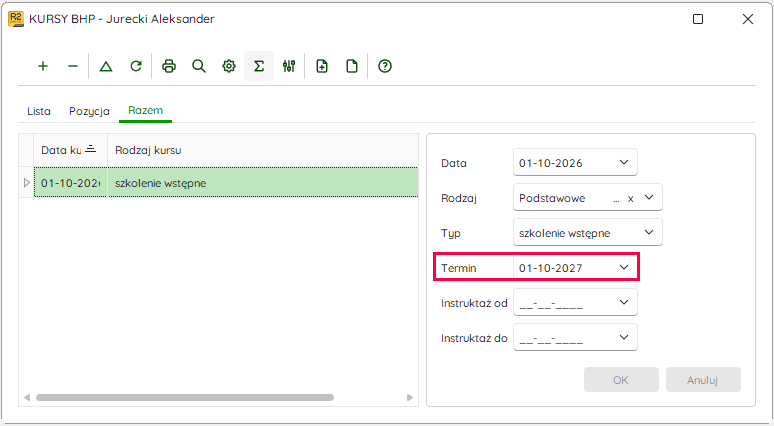The height and width of the screenshot is (426, 774).
Task: Click the Anuluj button
Action: tap(703, 380)
